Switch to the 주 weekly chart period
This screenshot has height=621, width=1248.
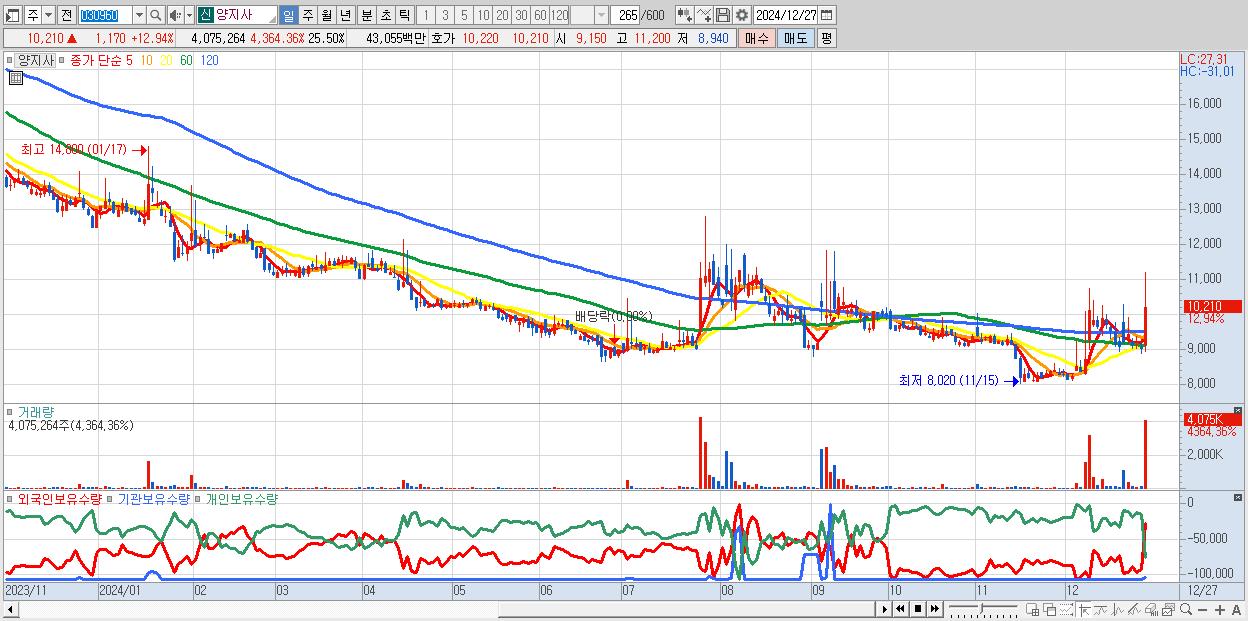tap(307, 15)
